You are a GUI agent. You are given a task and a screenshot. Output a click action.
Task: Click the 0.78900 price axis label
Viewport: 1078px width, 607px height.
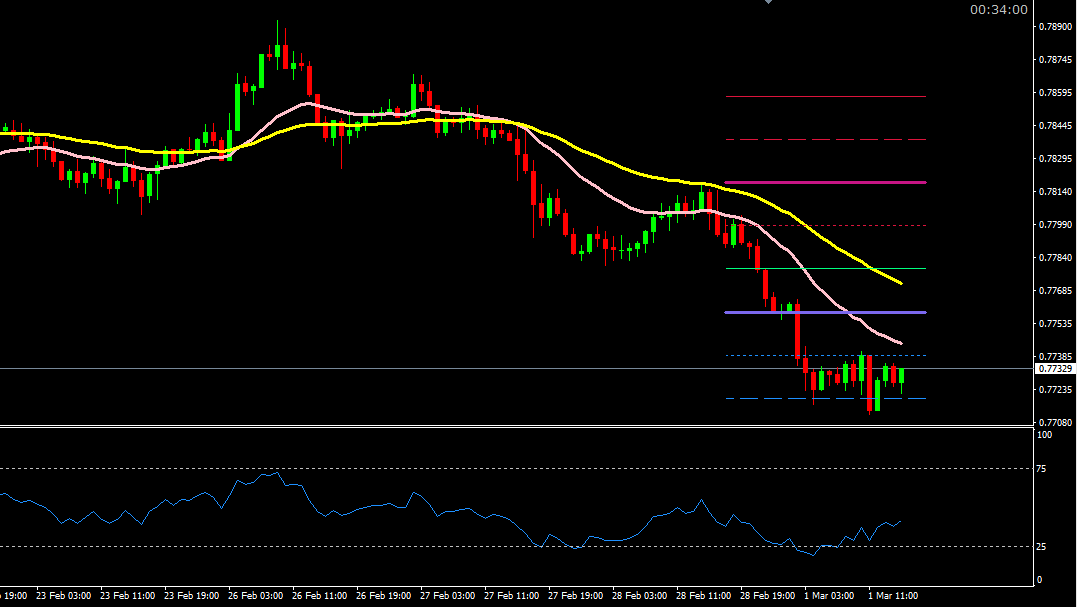click(x=1055, y=27)
